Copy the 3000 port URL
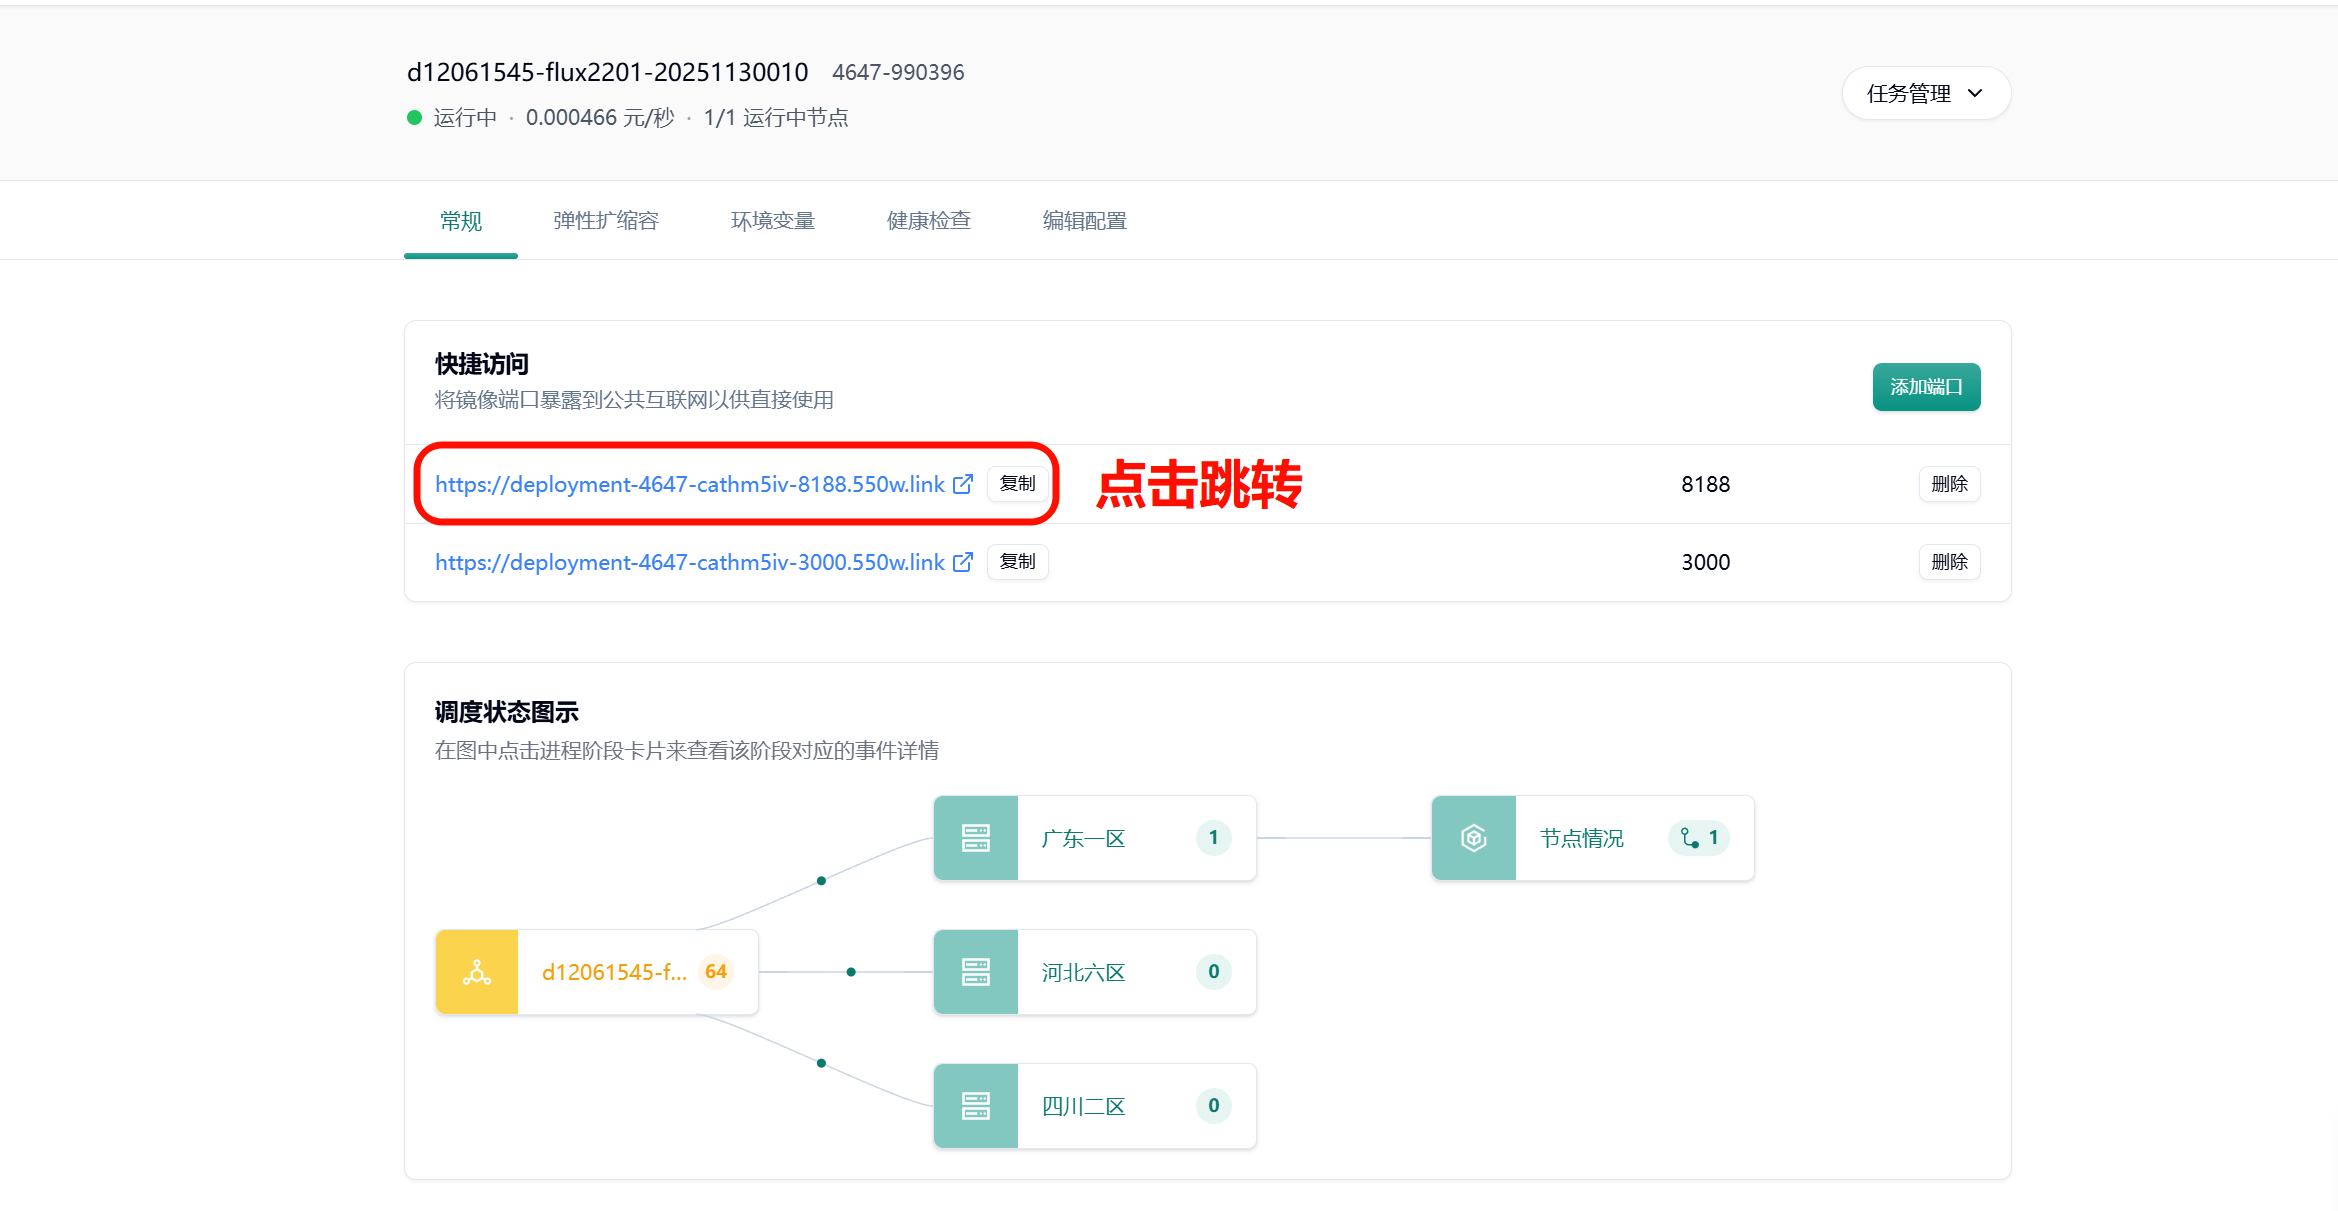This screenshot has height=1211, width=2338. point(1017,562)
